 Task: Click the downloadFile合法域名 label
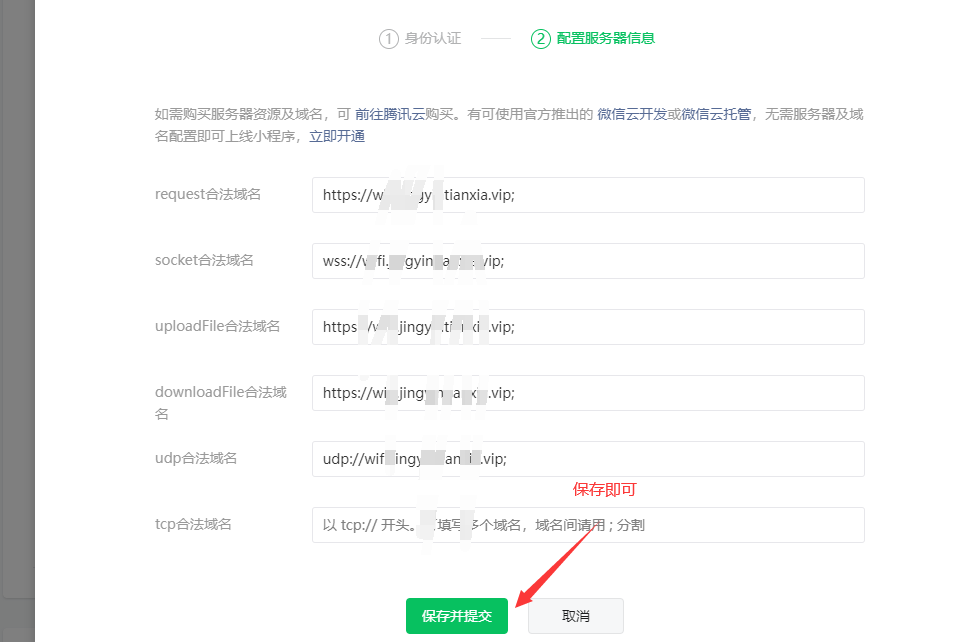click(221, 403)
